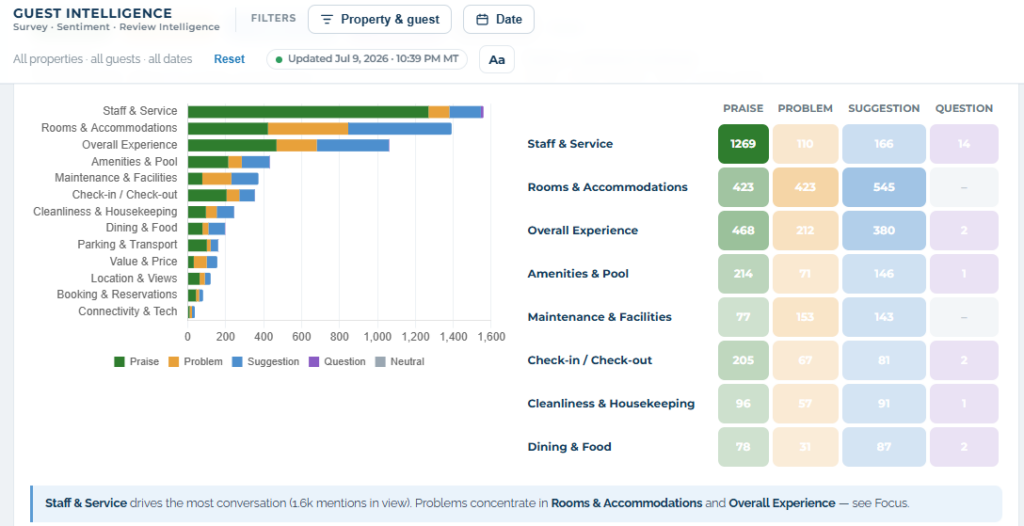Click the purple Question legend swatch
Image resolution: width=1024 pixels, height=526 pixels.
314,361
